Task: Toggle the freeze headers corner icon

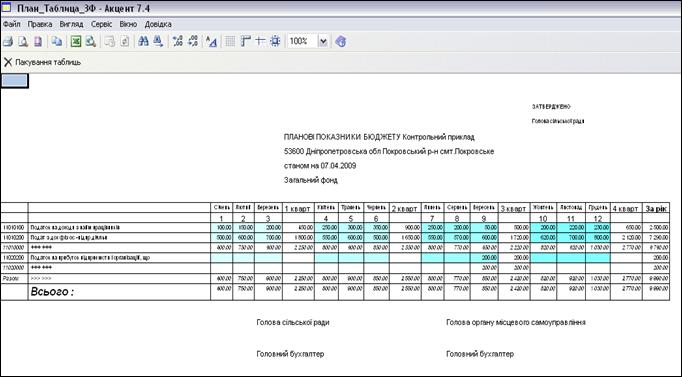Action: pos(246,42)
